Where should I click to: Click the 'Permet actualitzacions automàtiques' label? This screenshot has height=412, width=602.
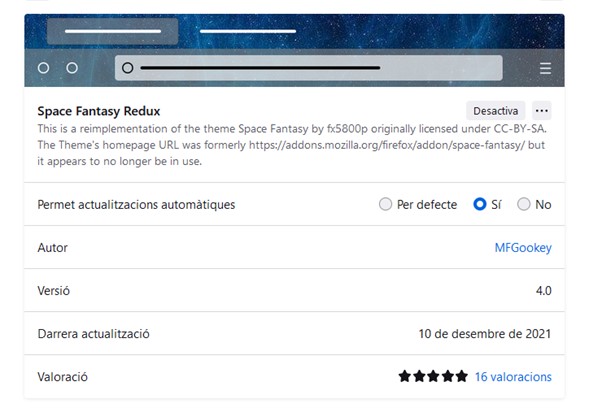(x=136, y=205)
